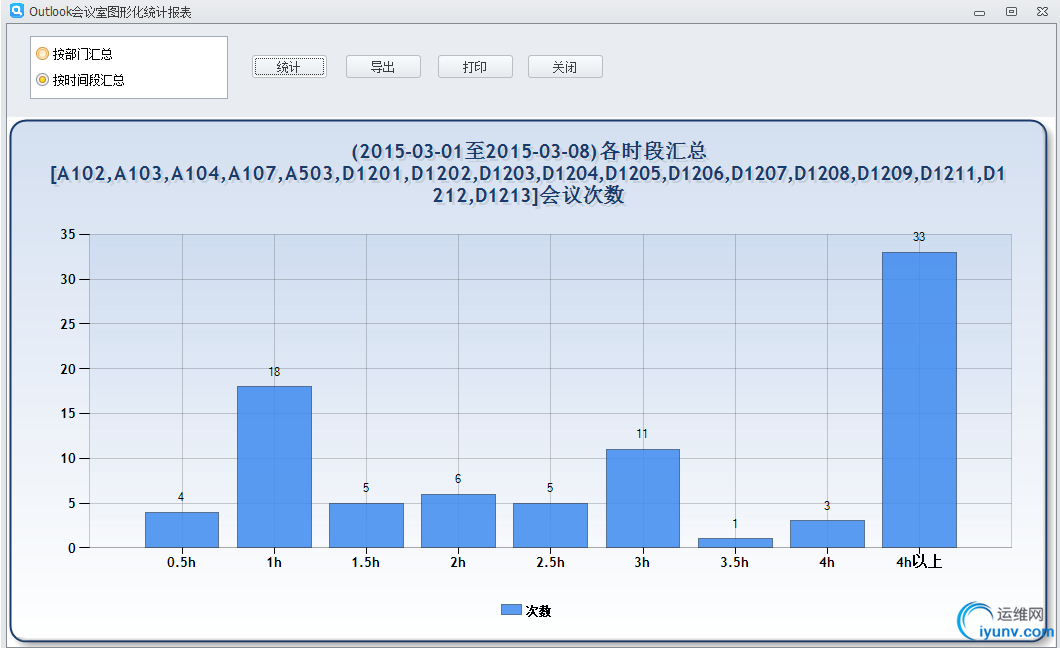The width and height of the screenshot is (1060, 648).
Task: Minimize the Outlook report window
Action: tap(980, 12)
